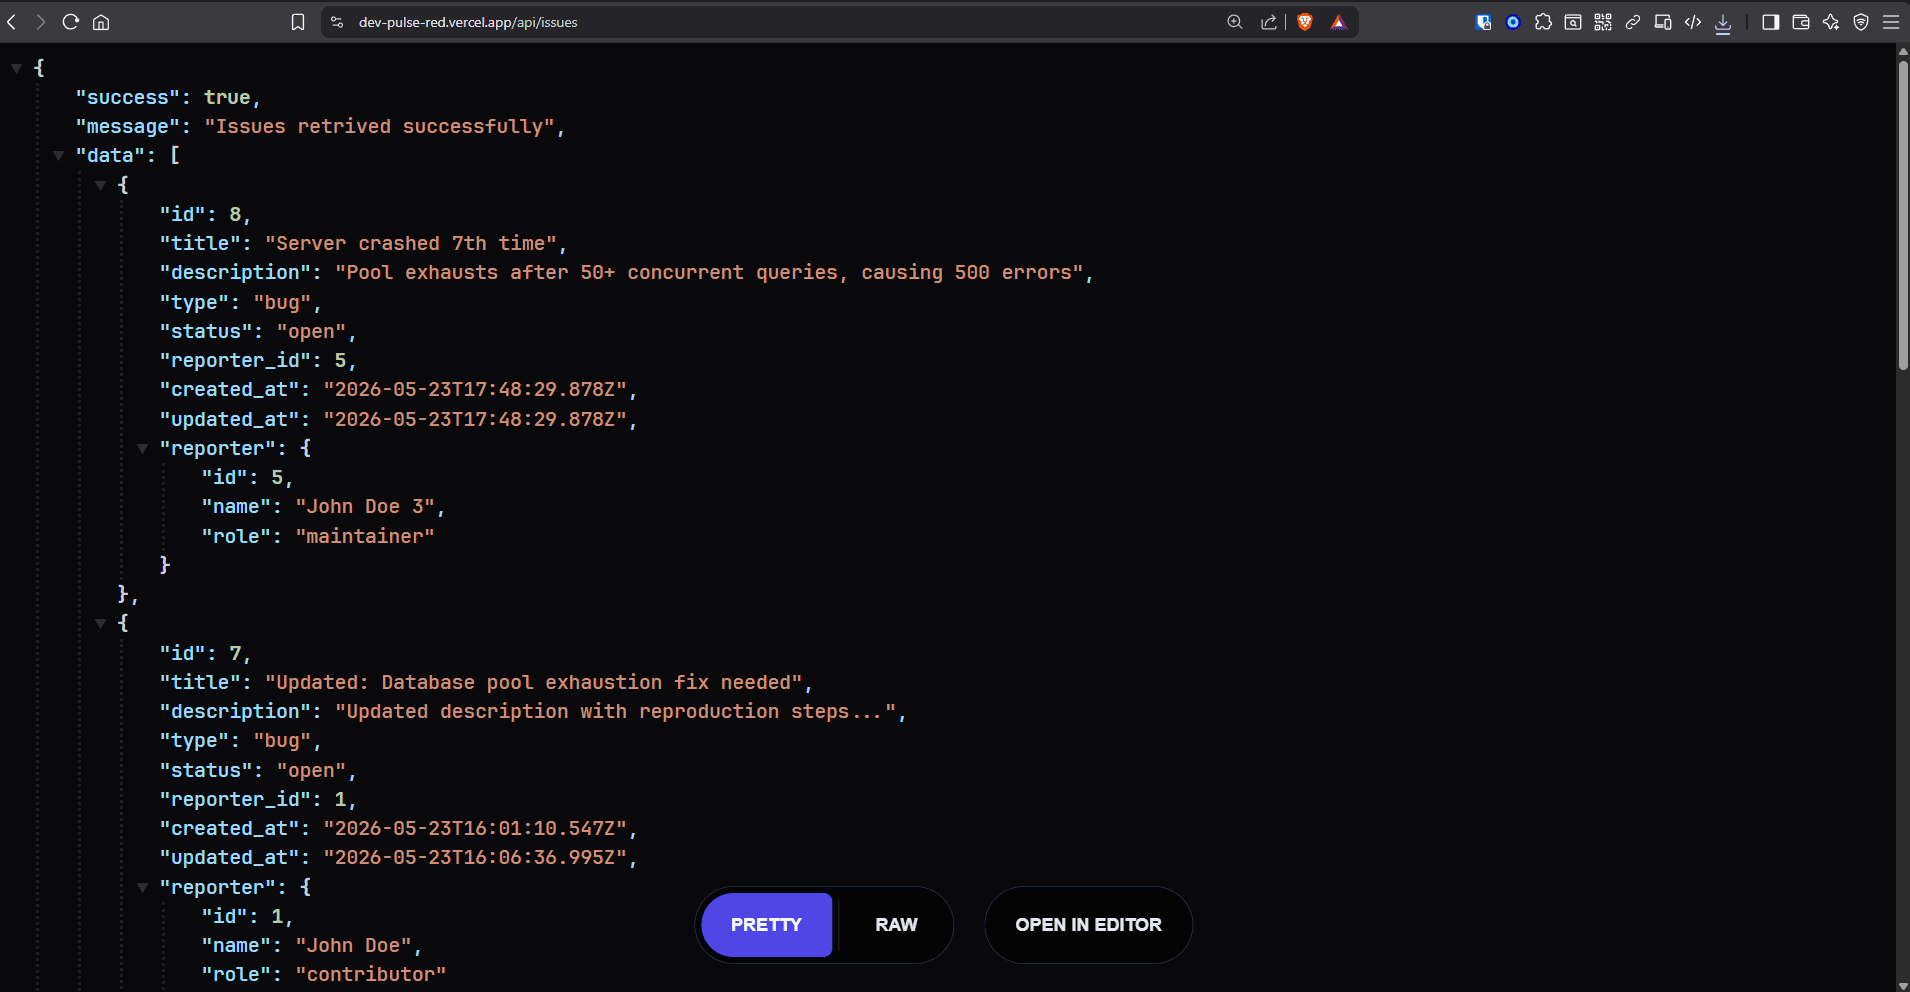This screenshot has width=1910, height=992.
Task: Click the "maintainer" role value
Action: (x=365, y=536)
